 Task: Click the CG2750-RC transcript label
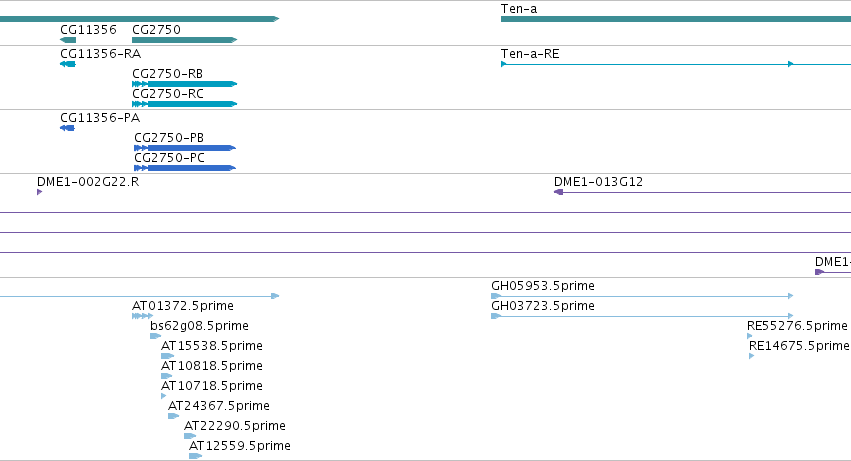pos(168,94)
